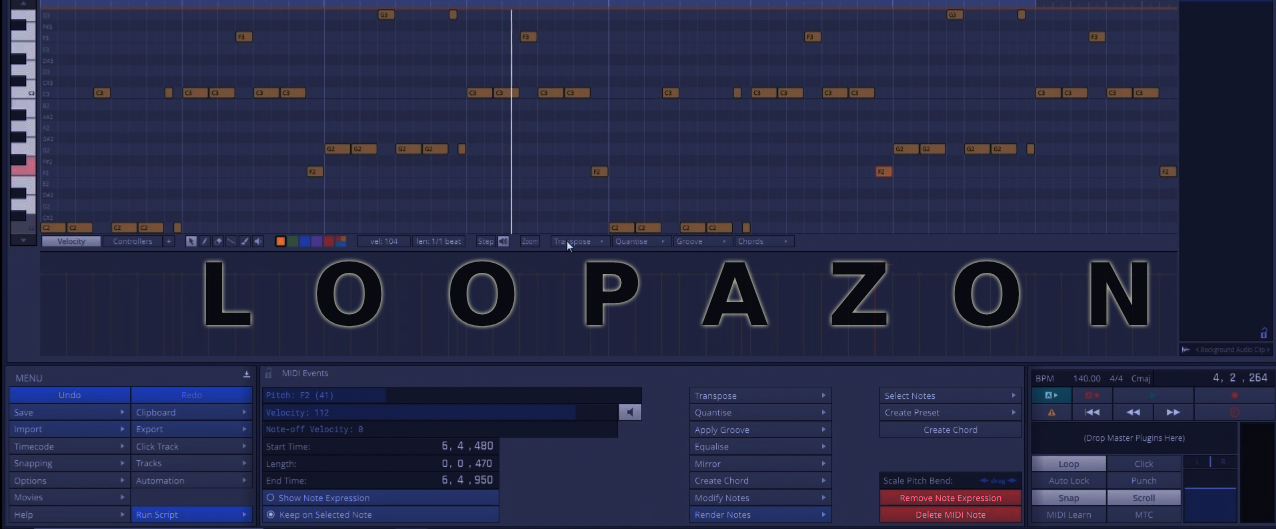Expand the Mirror submenu
The image size is (1276, 529).
(760, 464)
